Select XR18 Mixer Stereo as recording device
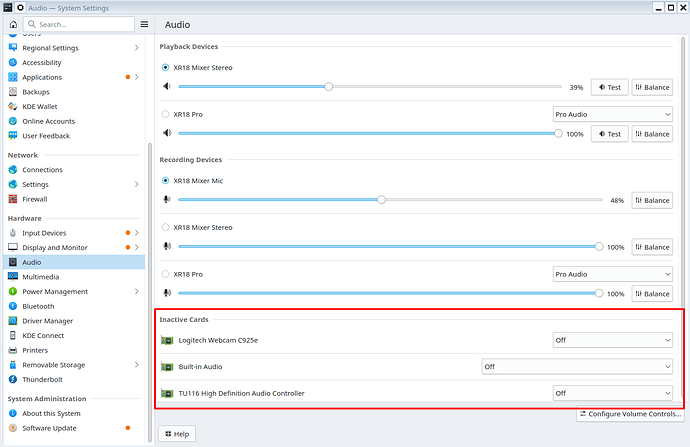Viewport: 690px width, 447px height. point(165,227)
